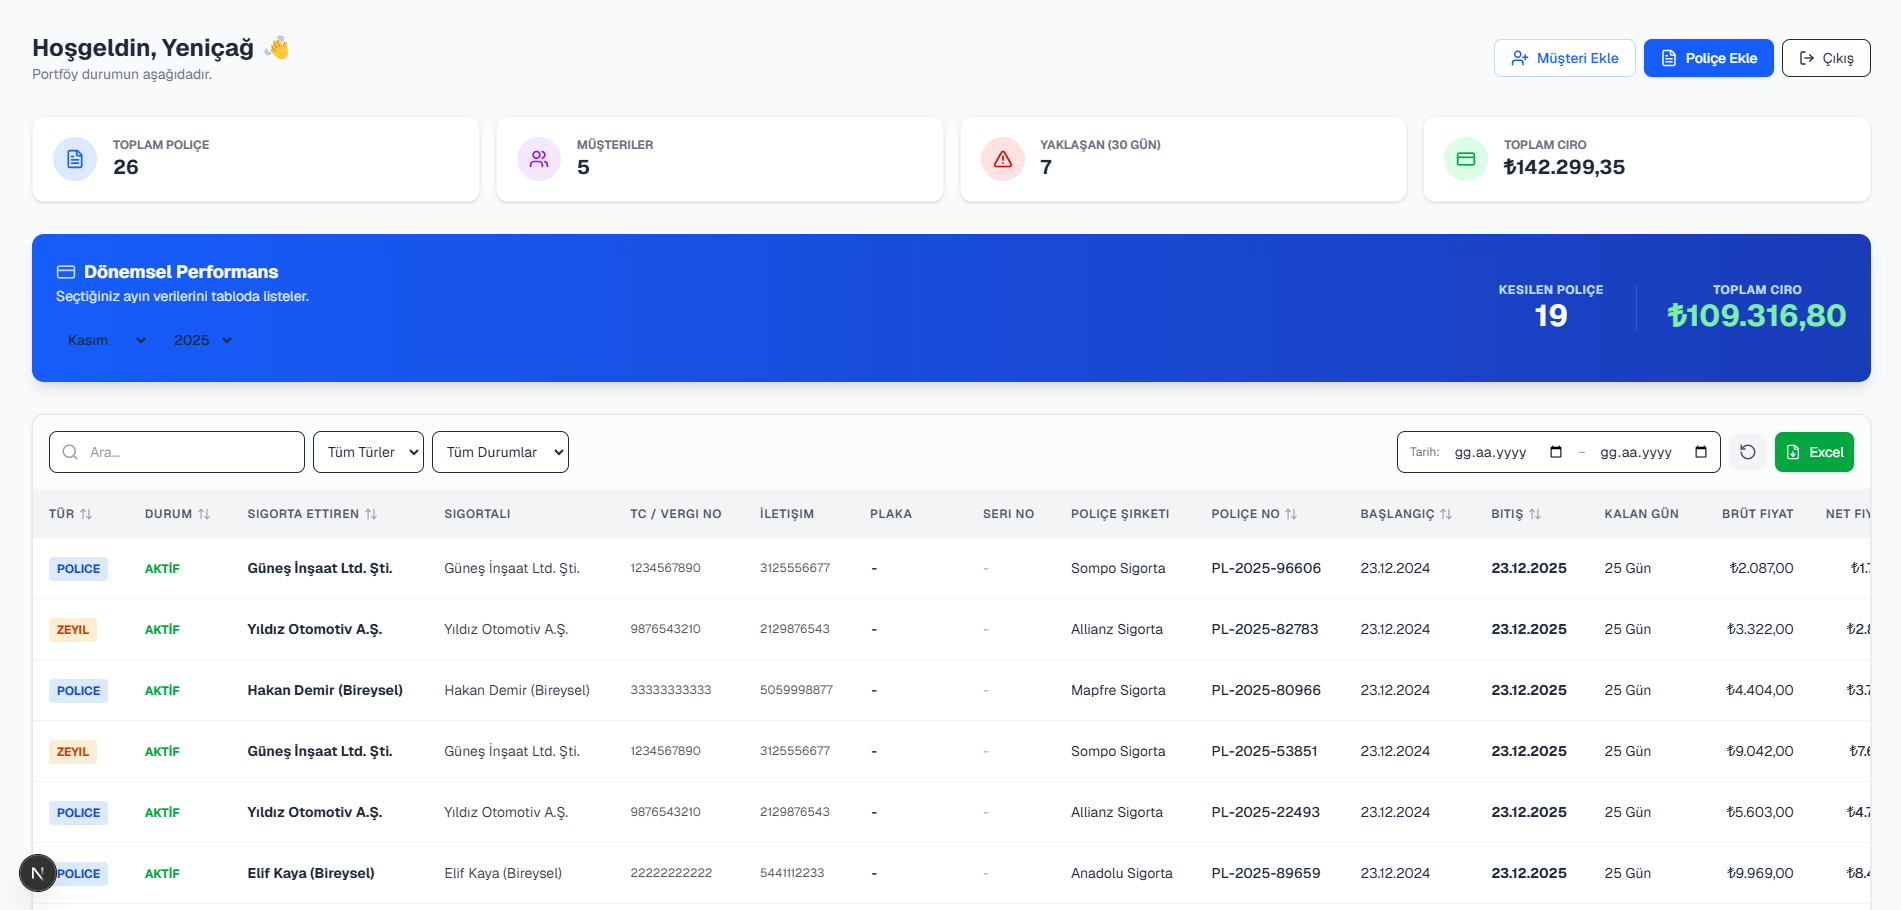Expand the Tüm Türler filter dropdown
1901x910 pixels.
(368, 452)
